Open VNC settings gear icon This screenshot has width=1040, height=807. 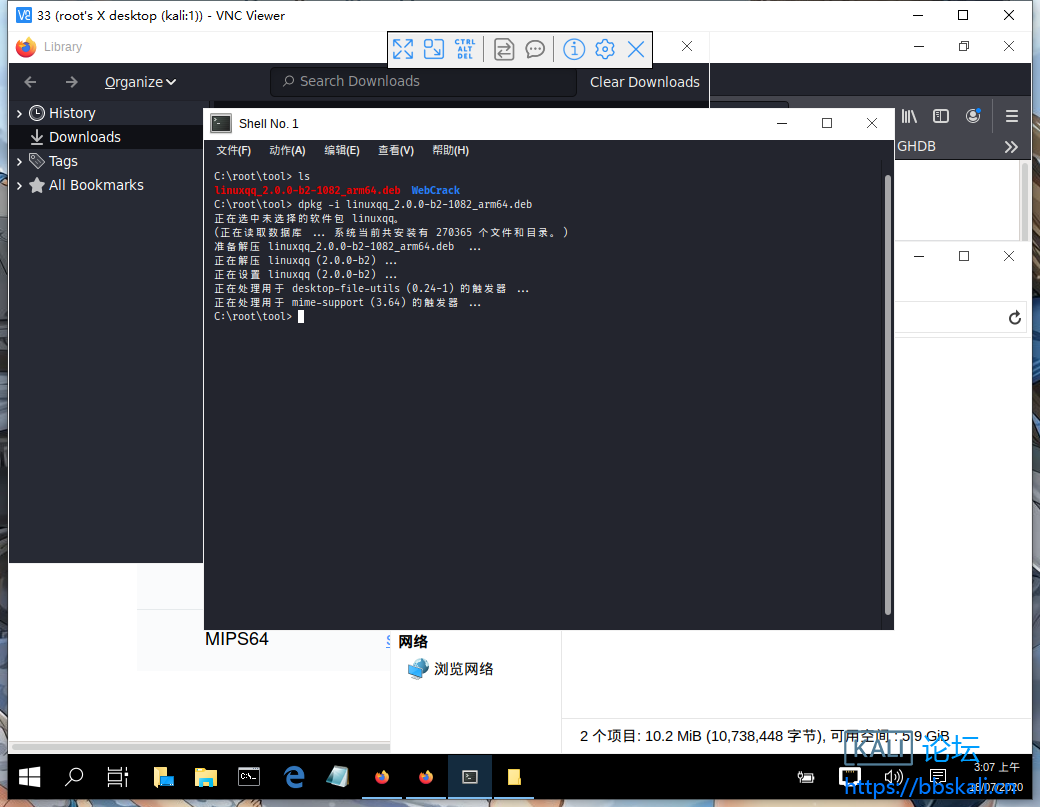click(604, 49)
